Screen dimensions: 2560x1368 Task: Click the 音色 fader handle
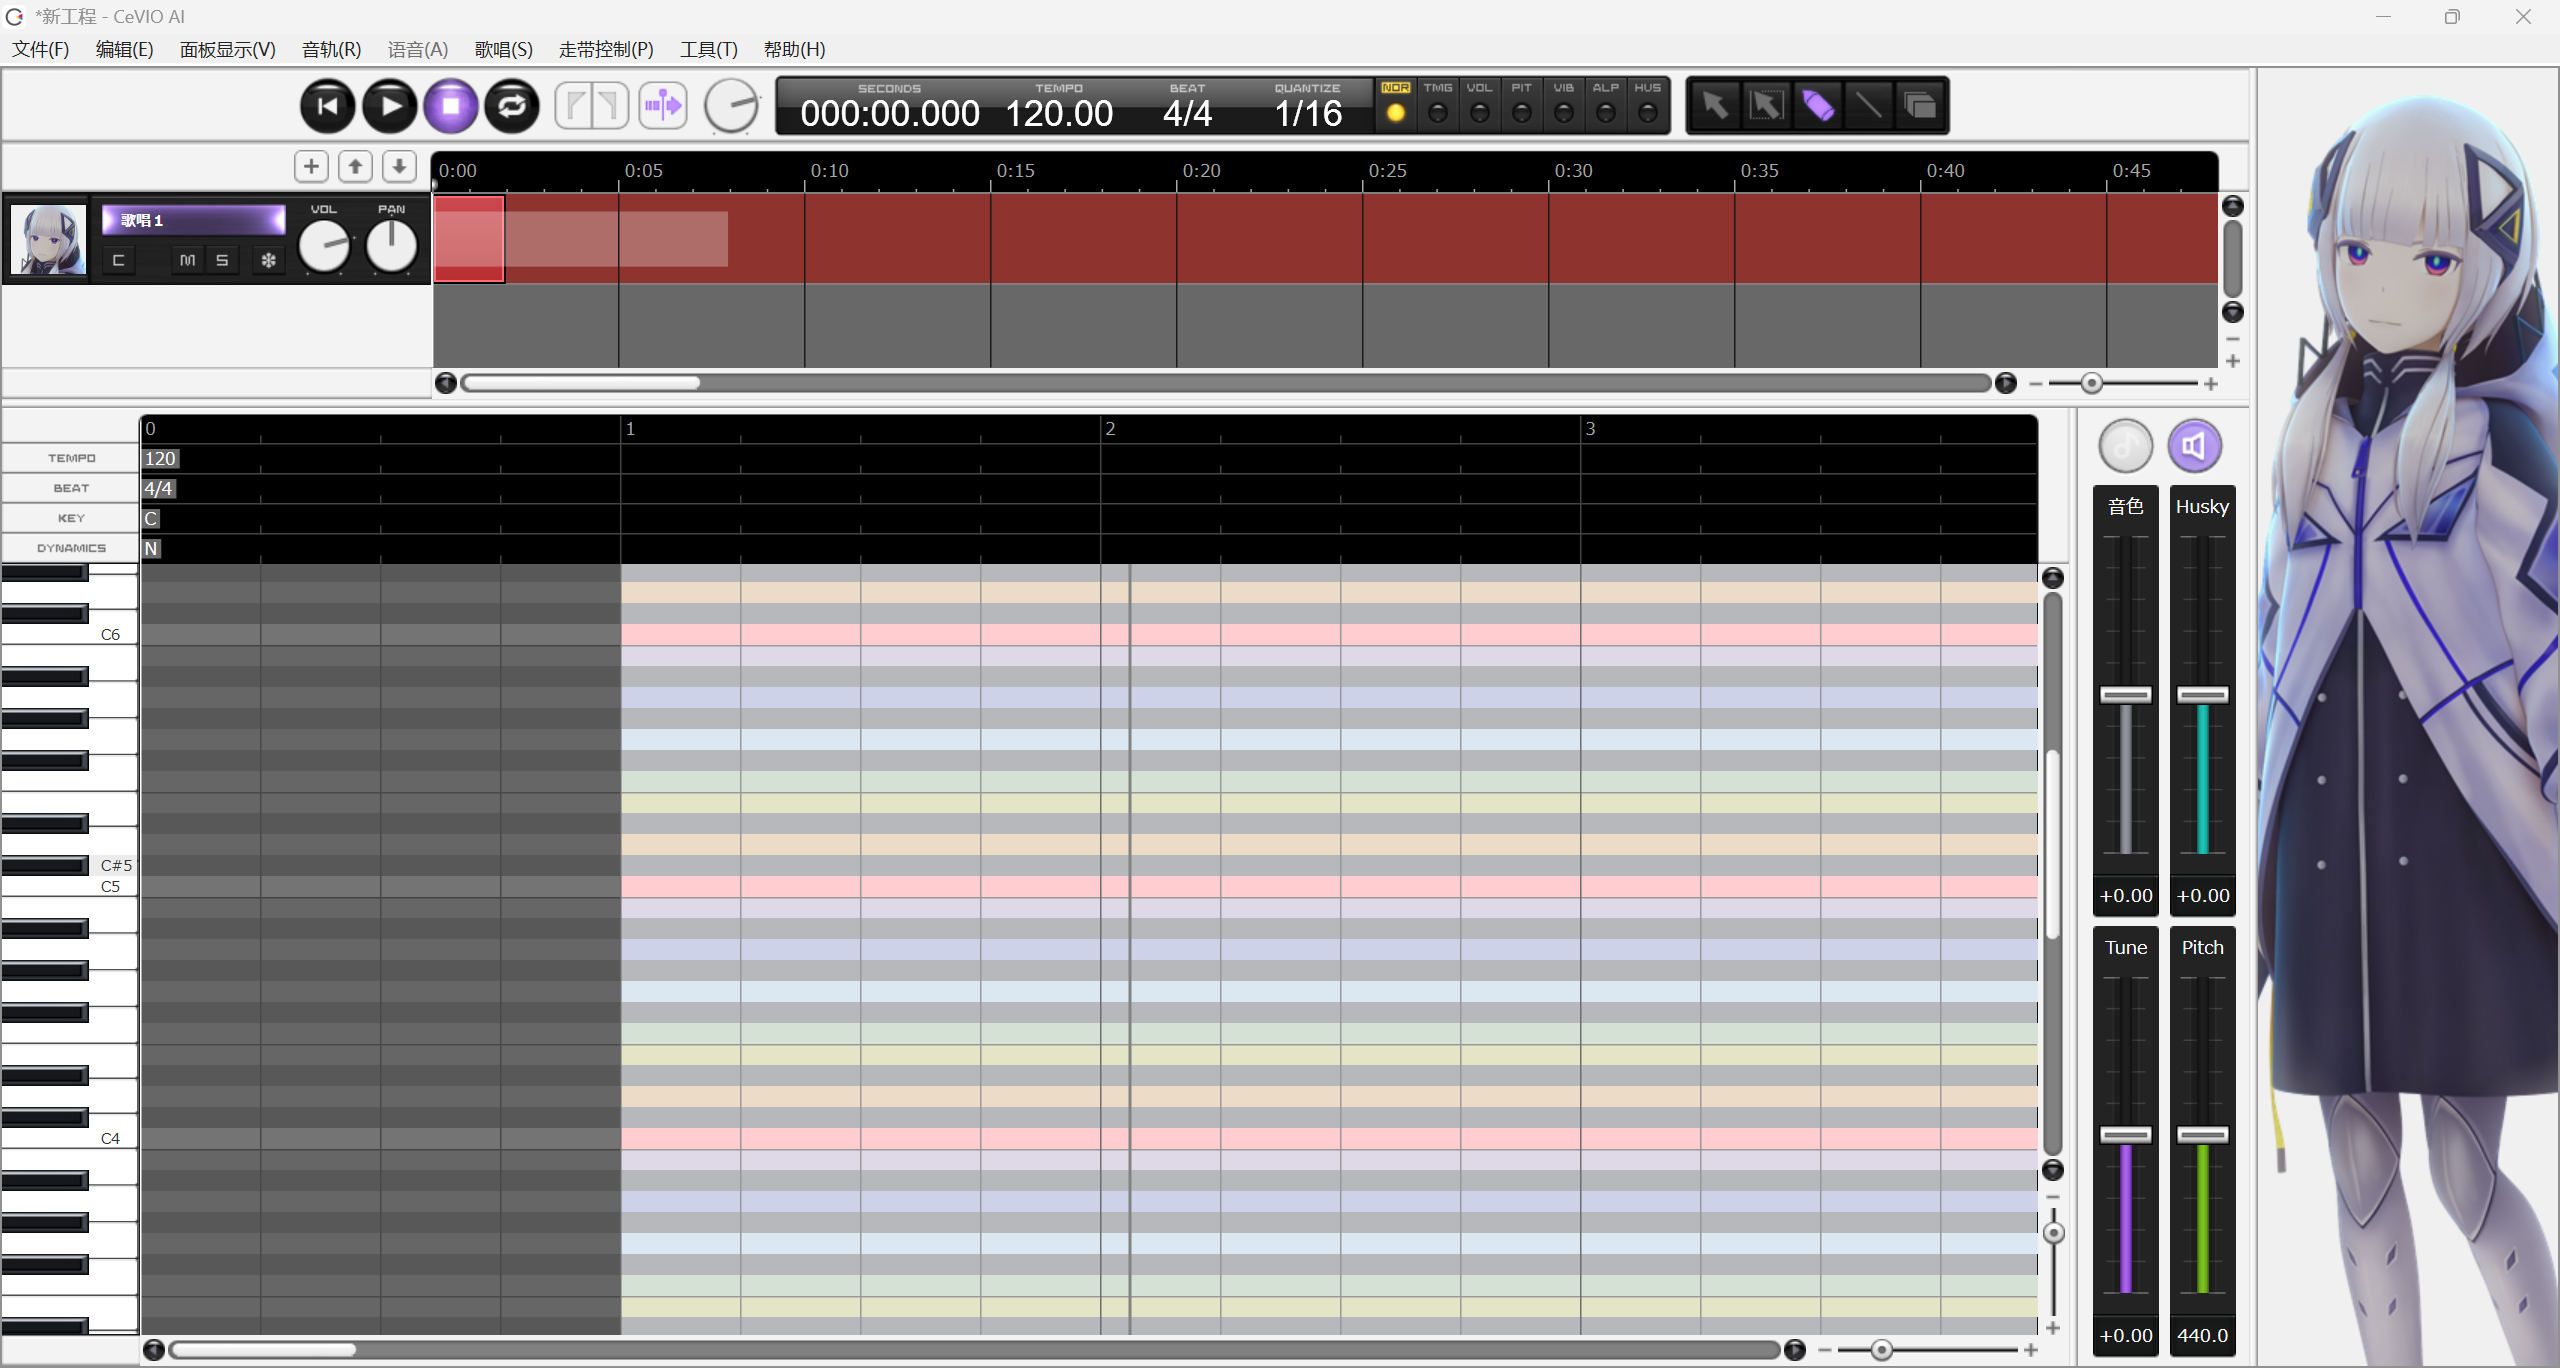(2125, 695)
